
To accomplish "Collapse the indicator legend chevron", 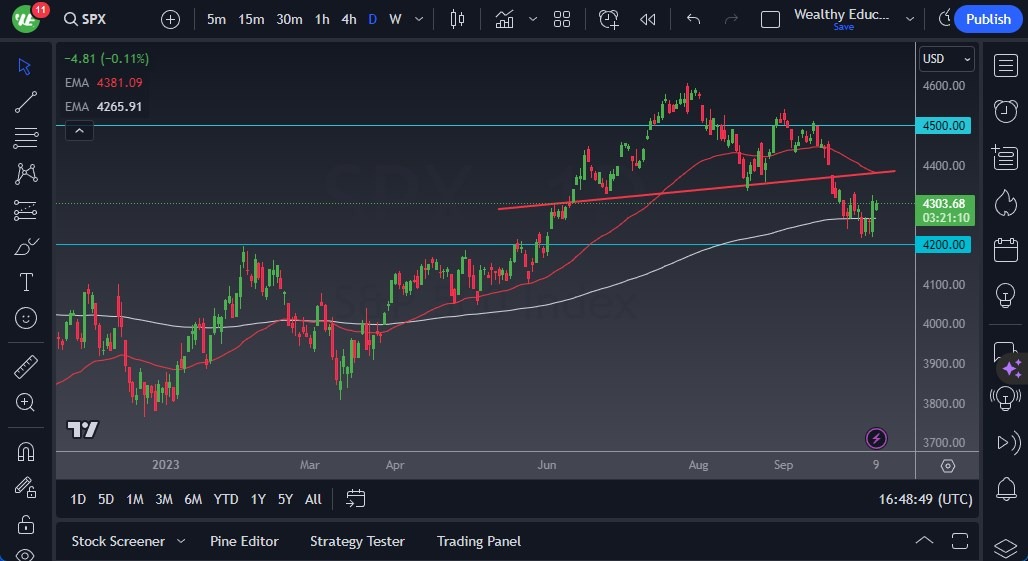I will [x=79, y=130].
